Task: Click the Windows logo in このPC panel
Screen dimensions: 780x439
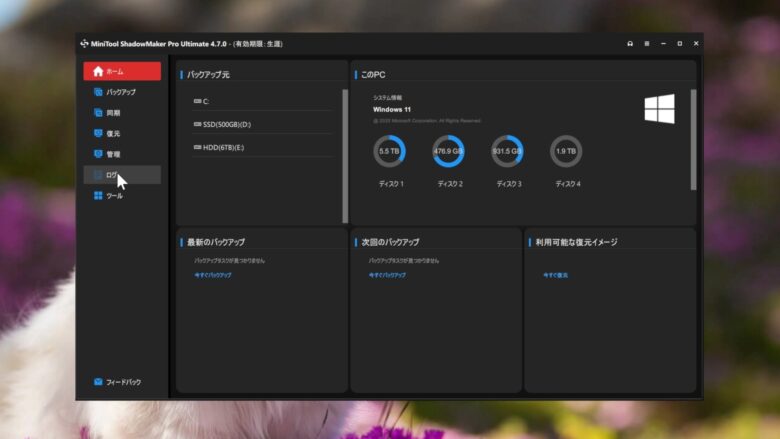Action: tap(660, 108)
